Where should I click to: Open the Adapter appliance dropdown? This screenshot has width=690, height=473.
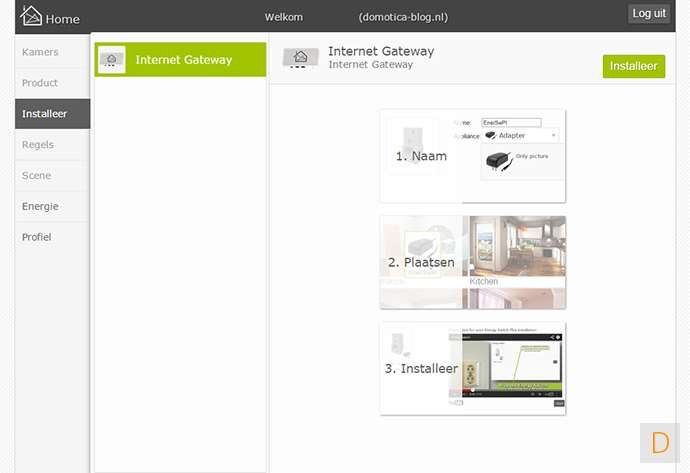521,136
